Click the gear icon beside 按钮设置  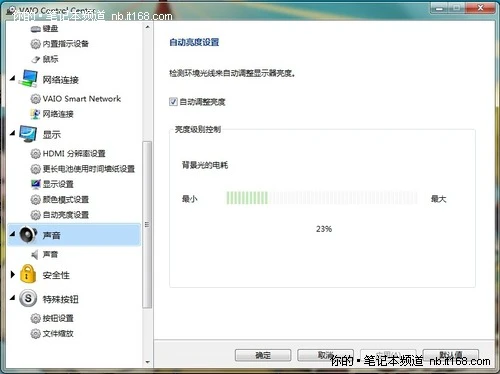click(x=36, y=318)
